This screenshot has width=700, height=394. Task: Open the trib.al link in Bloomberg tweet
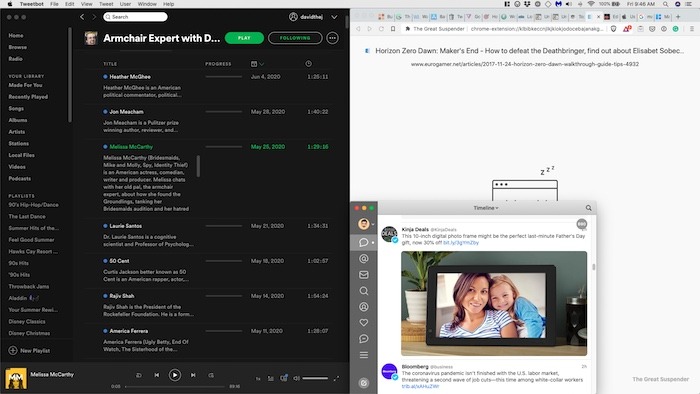[420, 386]
